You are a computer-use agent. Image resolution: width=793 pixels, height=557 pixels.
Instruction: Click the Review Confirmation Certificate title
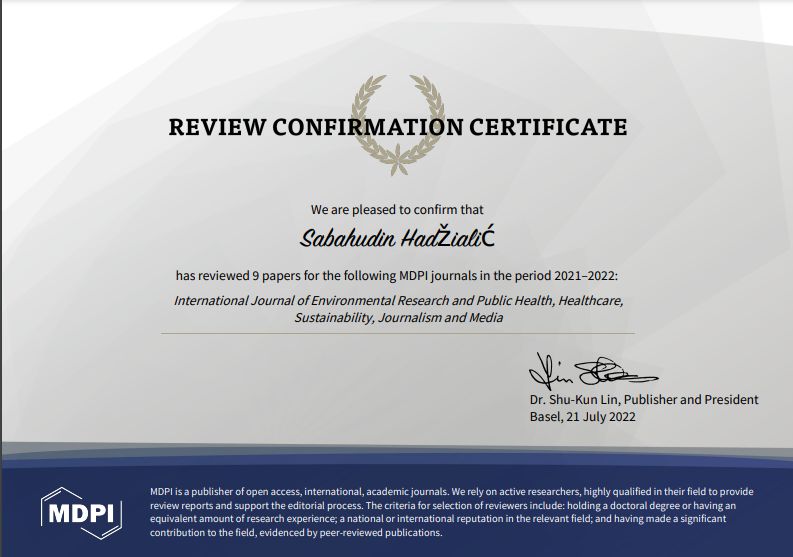398,127
